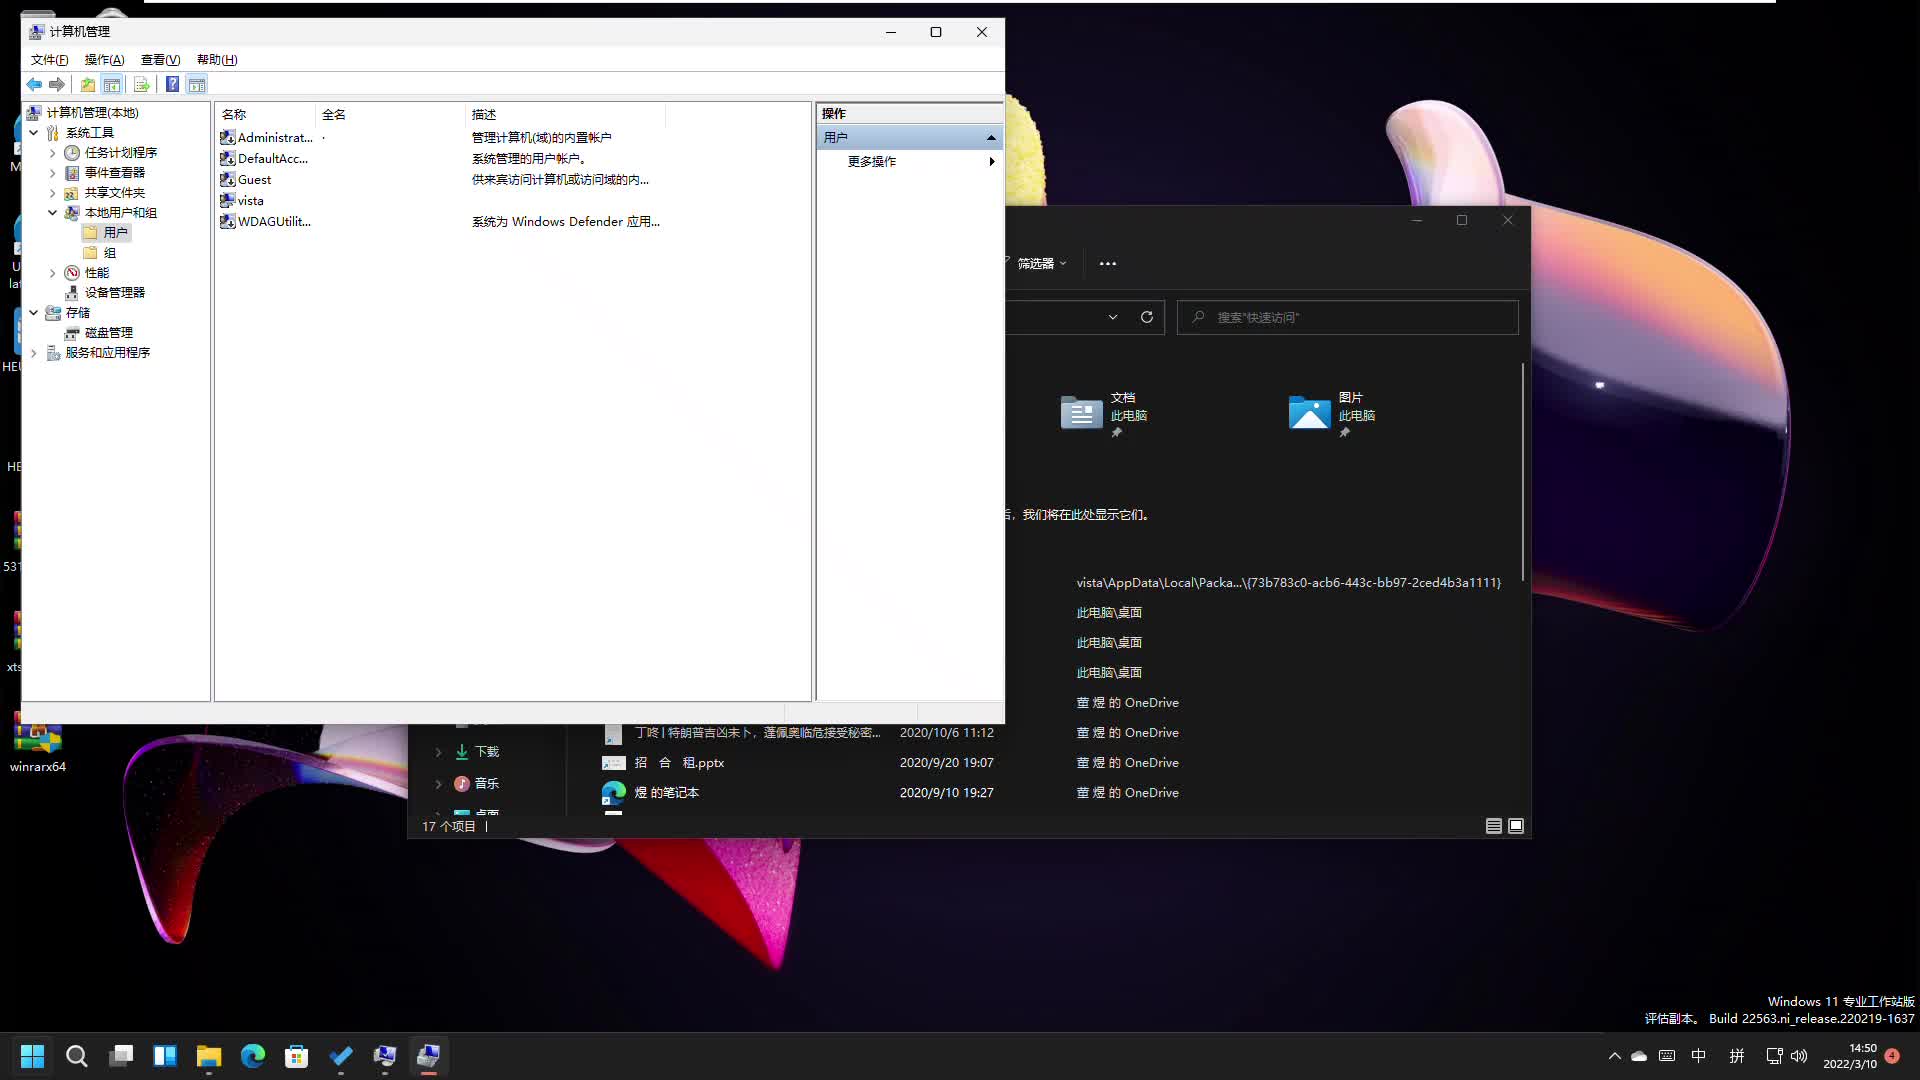Open Help via the question mark toolbar icon
The width and height of the screenshot is (1920, 1080).
coord(172,84)
